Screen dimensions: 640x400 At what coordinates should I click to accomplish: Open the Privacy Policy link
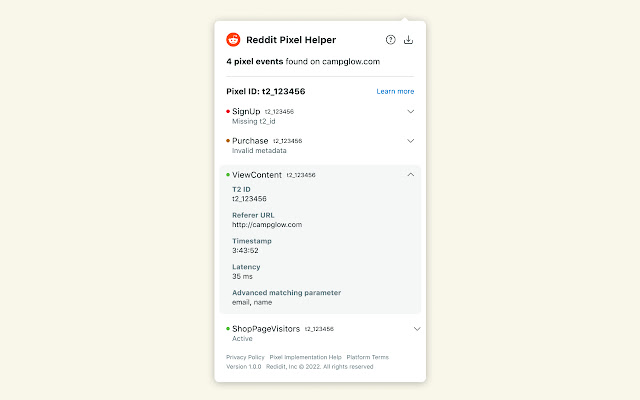(245, 357)
